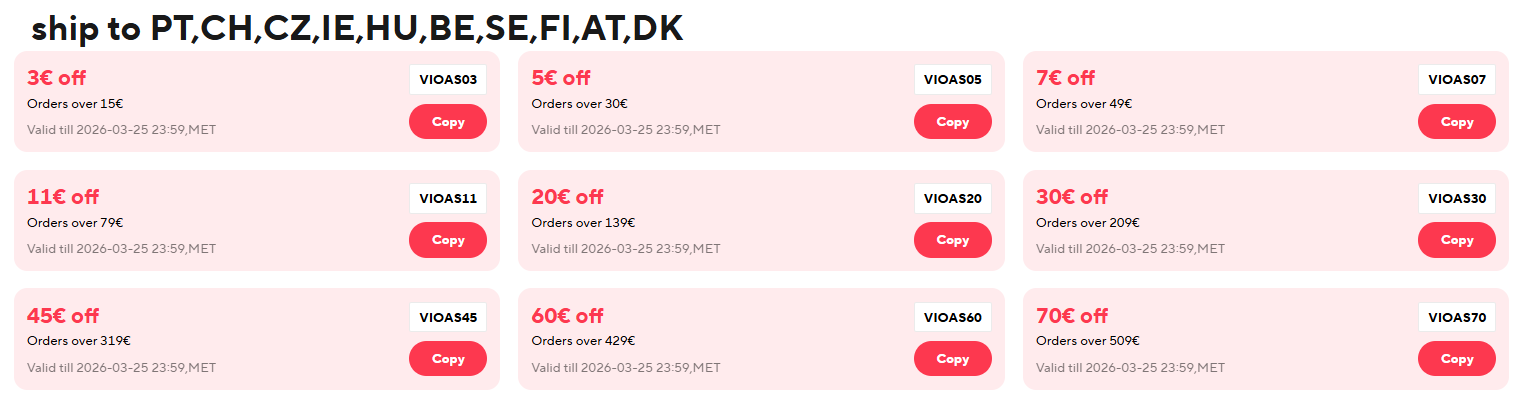This screenshot has height=401, width=1520.
Task: Select the VIOAS11 code box
Action: click(x=447, y=198)
